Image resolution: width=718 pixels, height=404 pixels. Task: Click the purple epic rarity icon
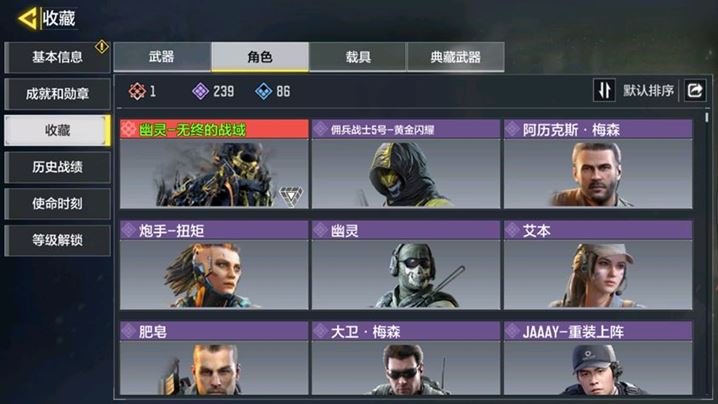[x=200, y=91]
